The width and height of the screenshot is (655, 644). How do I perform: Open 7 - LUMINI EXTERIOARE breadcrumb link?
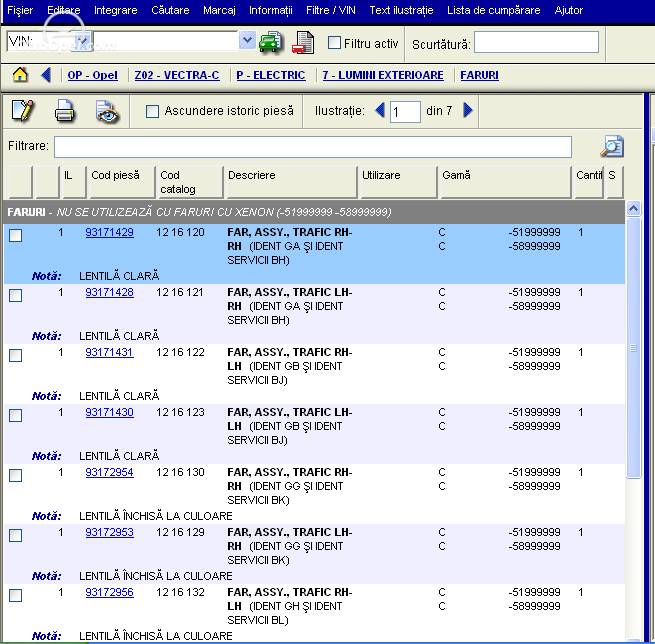pyautogui.click(x=383, y=75)
